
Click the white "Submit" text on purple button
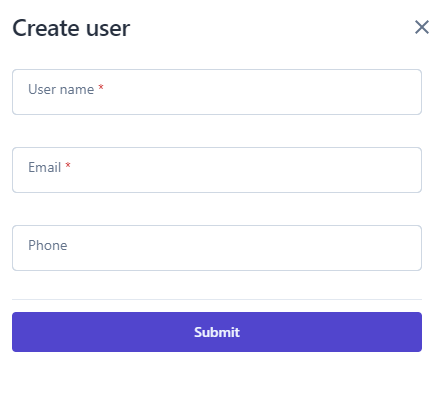pos(217,332)
